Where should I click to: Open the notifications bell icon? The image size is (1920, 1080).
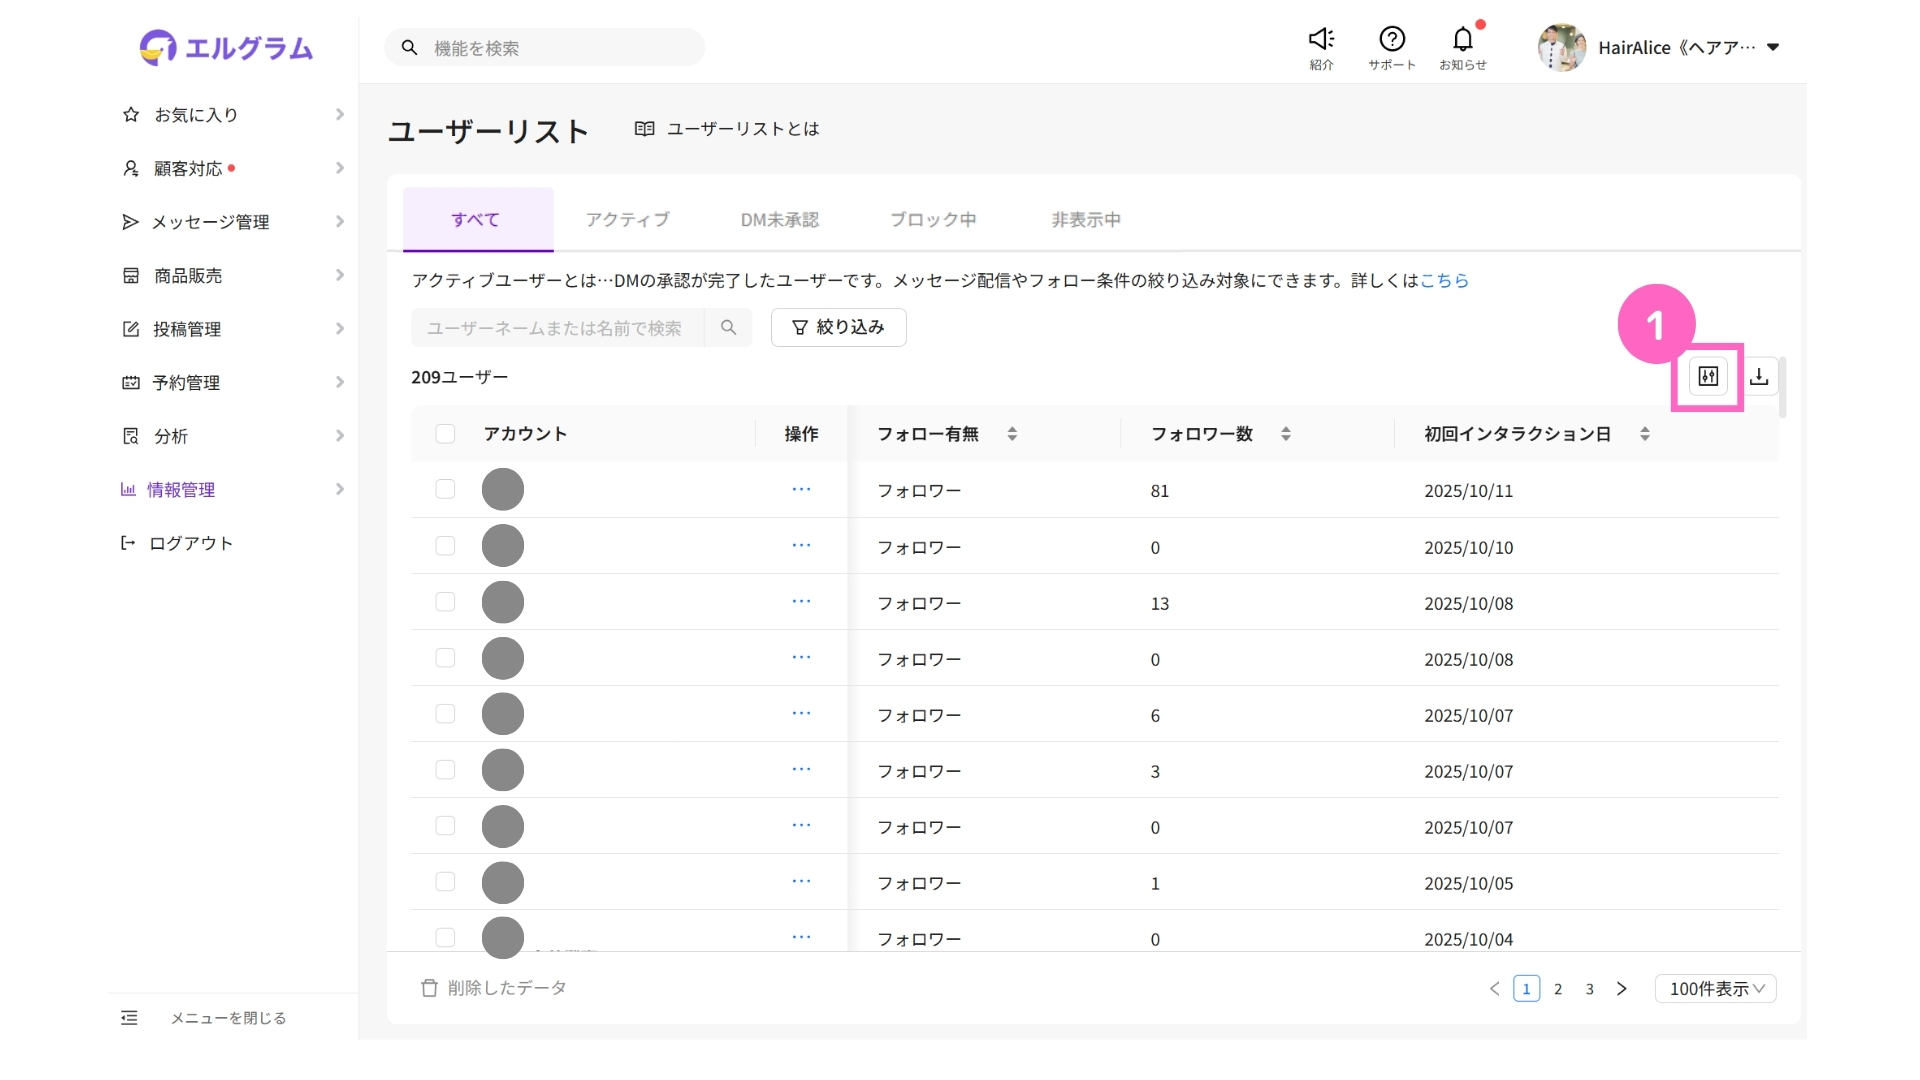[1462, 40]
